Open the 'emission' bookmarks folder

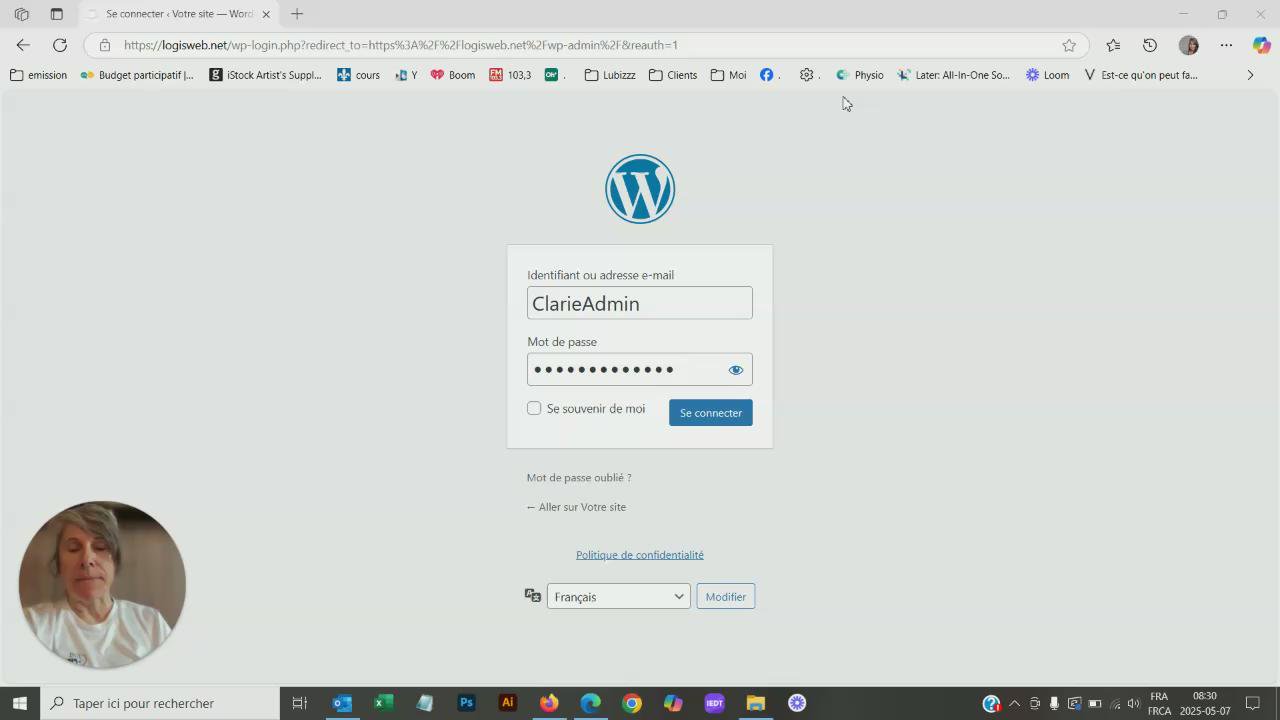(x=38, y=75)
